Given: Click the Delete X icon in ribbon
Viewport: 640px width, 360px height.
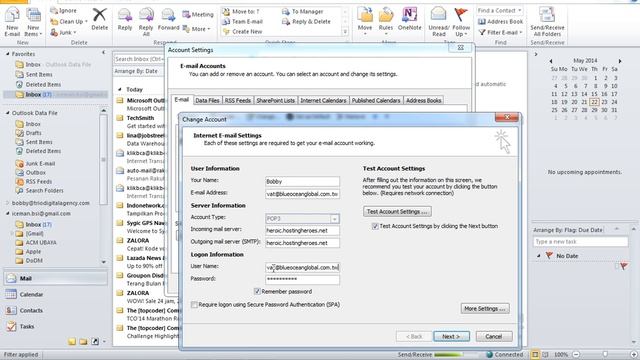Looking at the screenshot, I should tap(99, 19).
